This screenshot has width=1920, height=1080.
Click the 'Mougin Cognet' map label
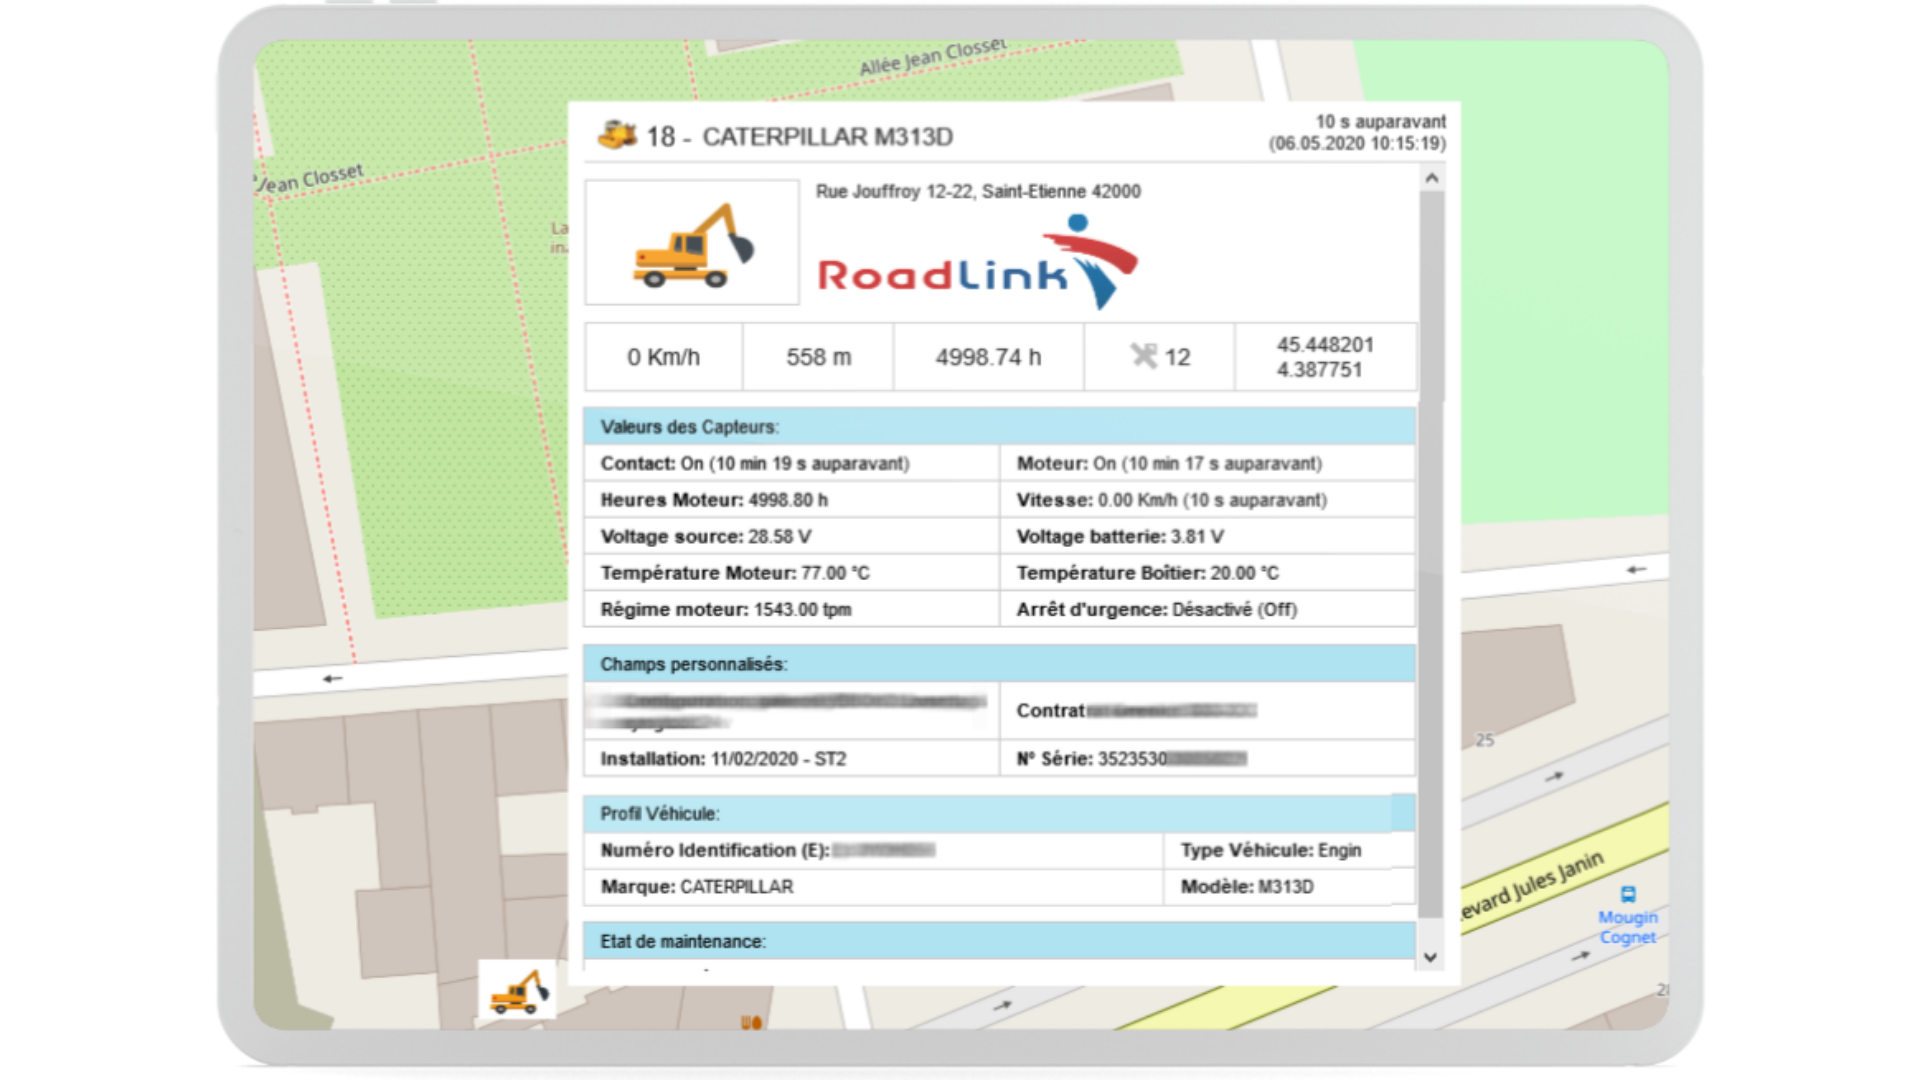(x=1628, y=927)
